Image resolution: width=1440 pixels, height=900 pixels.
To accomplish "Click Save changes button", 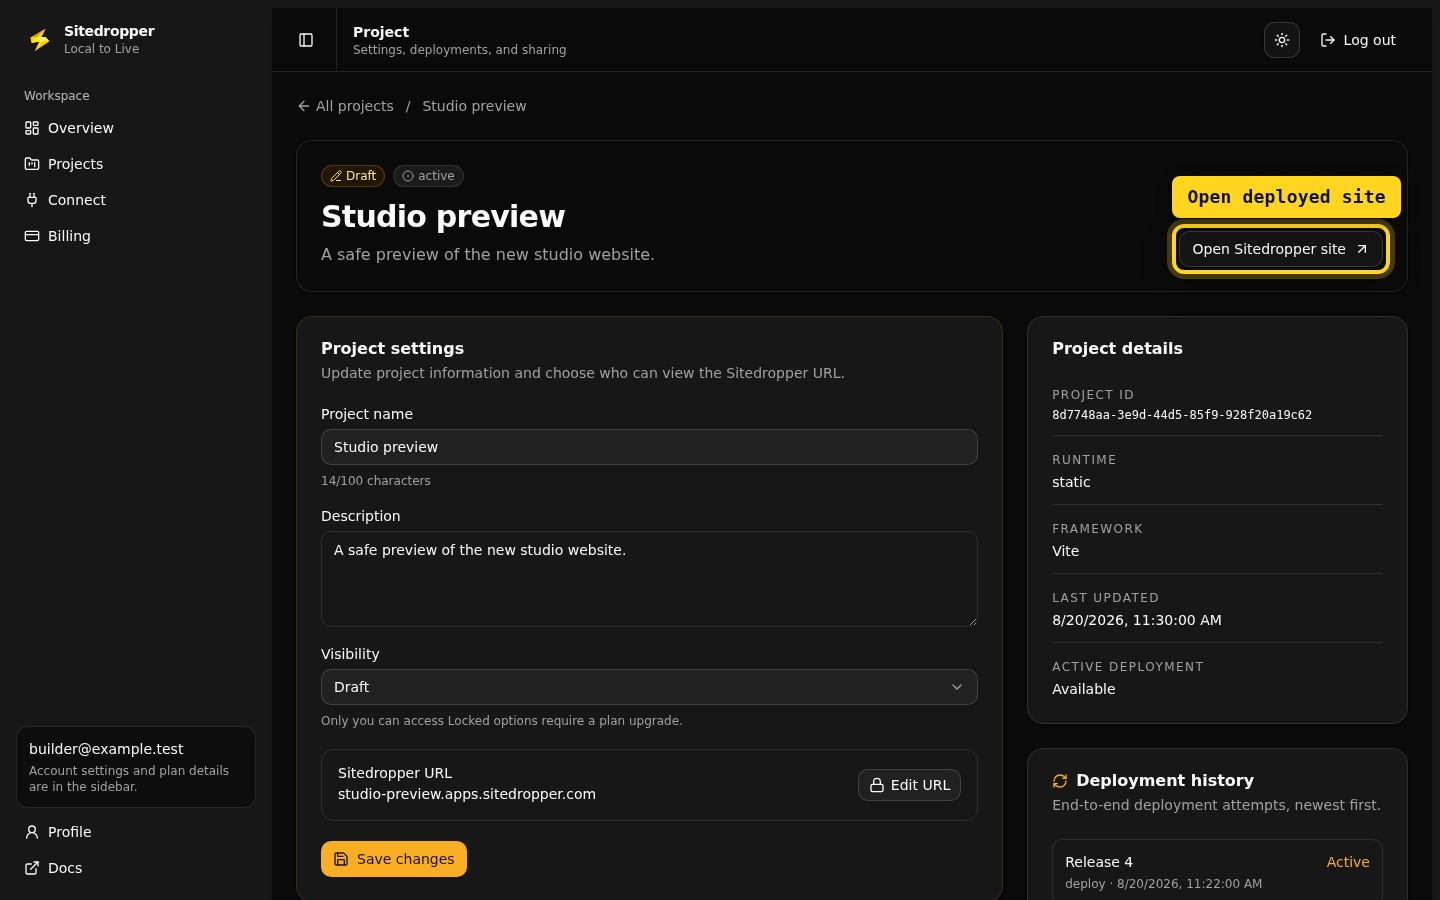I will pos(394,859).
